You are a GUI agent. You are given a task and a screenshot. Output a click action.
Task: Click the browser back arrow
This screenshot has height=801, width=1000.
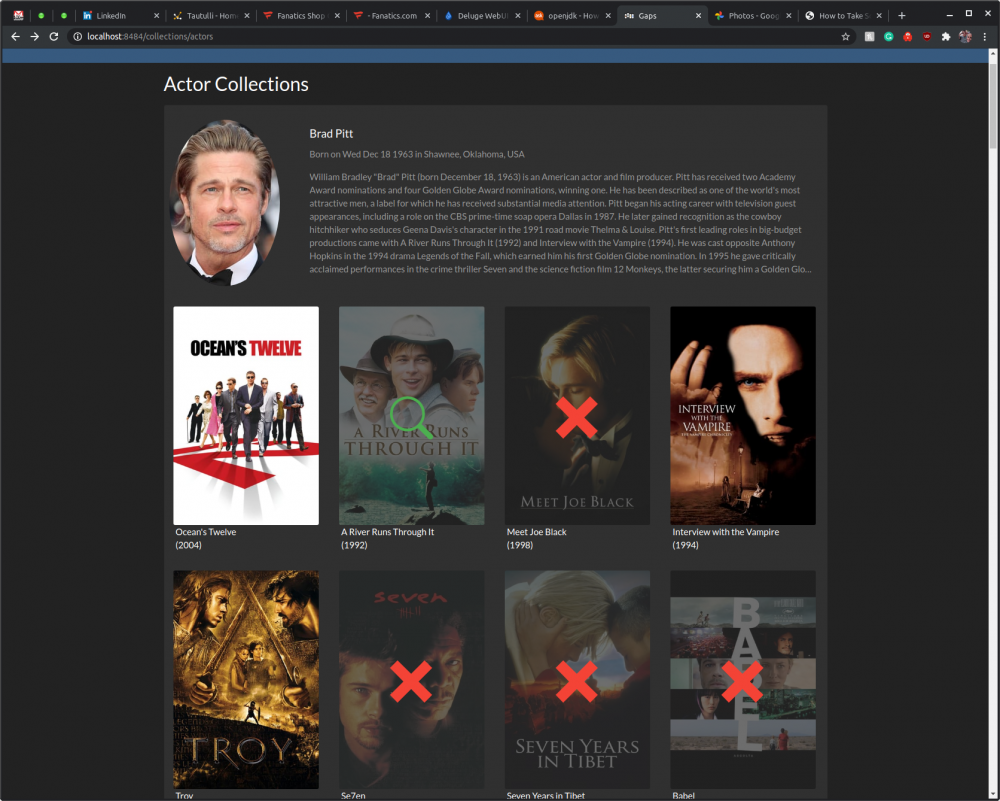(15, 36)
